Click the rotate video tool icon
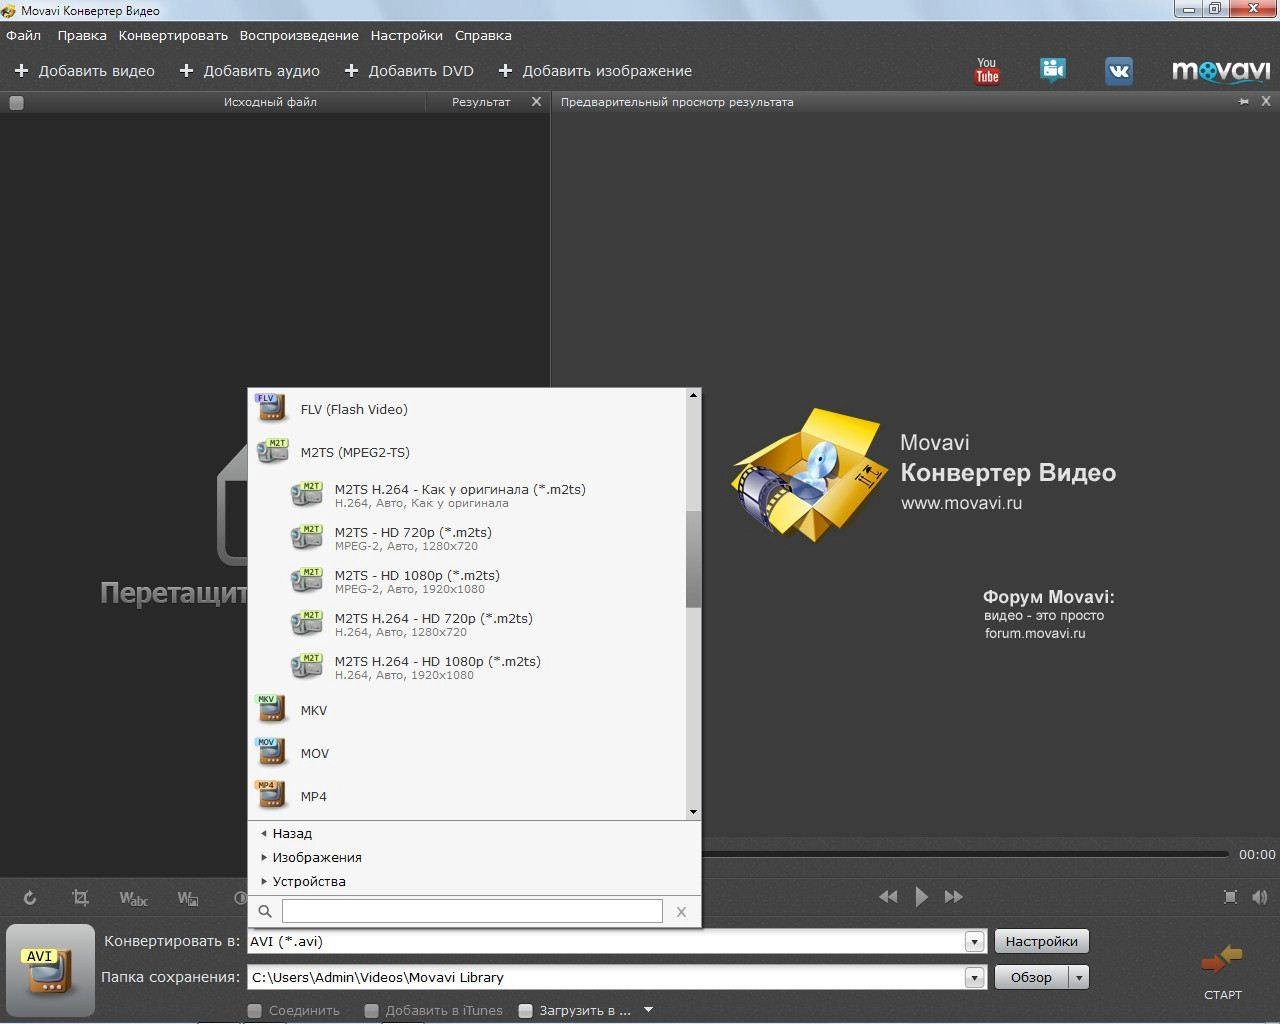 (30, 898)
